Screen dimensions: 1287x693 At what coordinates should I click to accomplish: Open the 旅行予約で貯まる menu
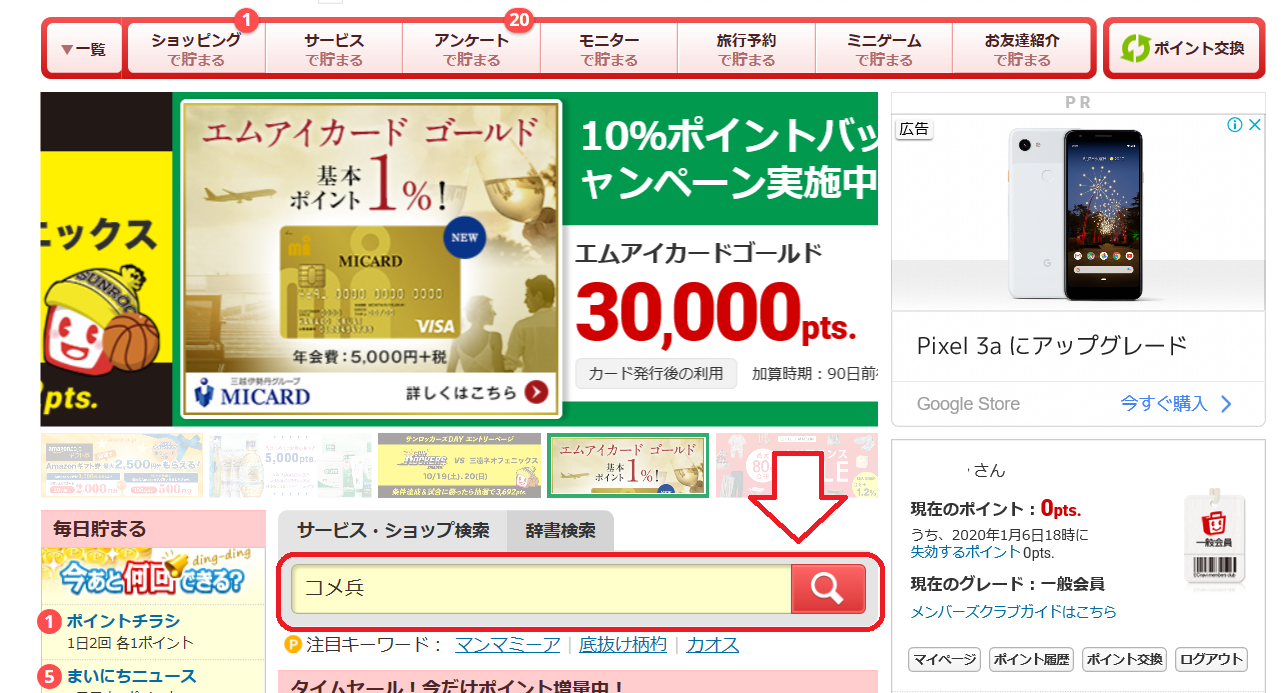[x=747, y=48]
